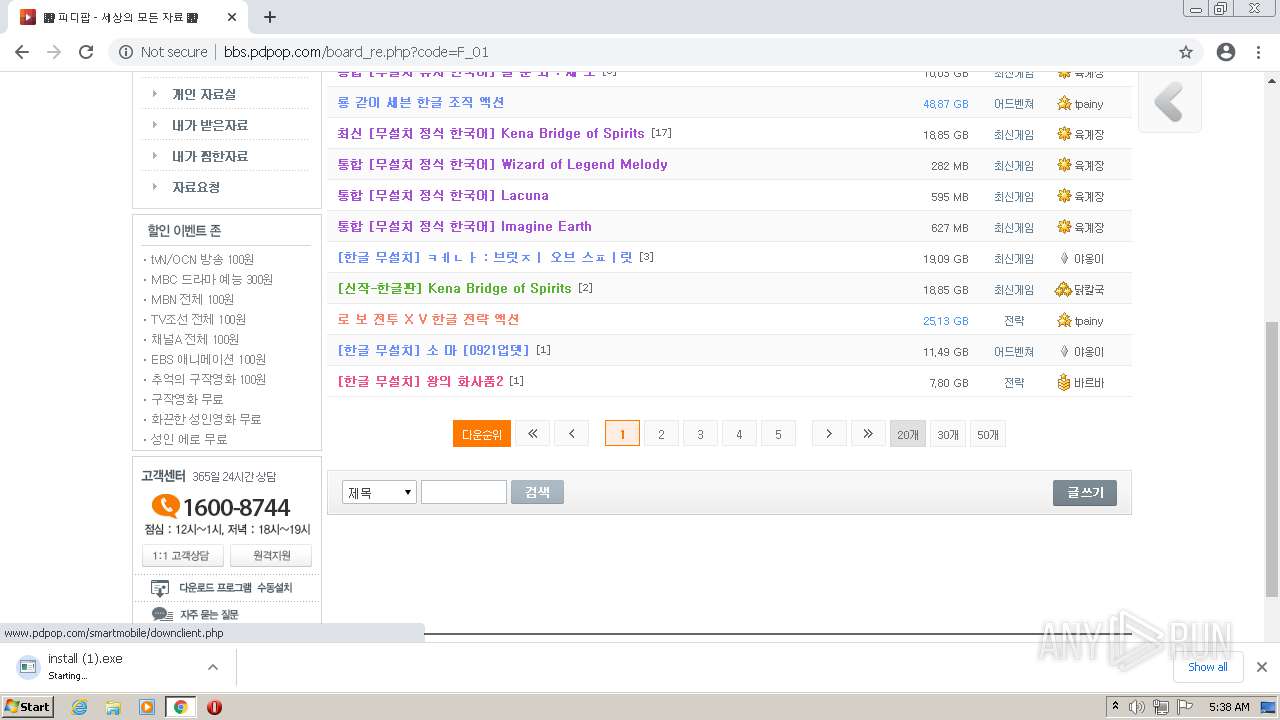
Task: Show 30개 items per page
Action: [x=948, y=434]
